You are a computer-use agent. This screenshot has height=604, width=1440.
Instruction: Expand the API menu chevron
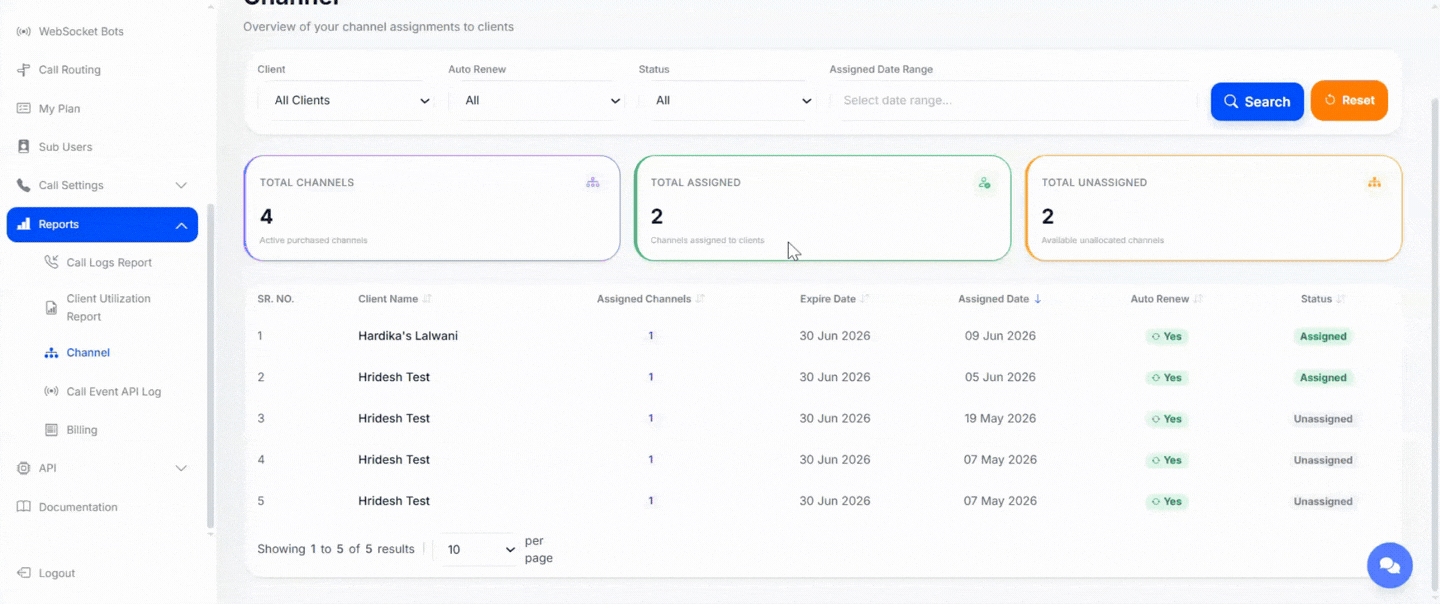[x=181, y=468]
